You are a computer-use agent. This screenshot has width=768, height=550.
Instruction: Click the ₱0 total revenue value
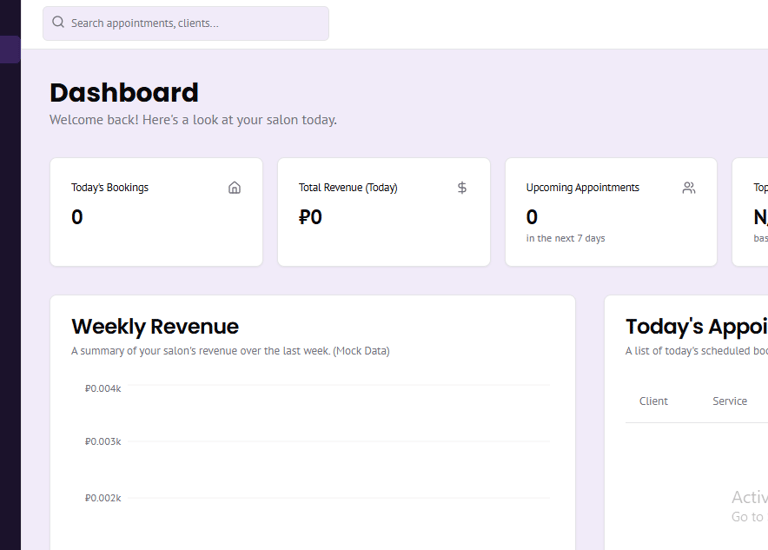[310, 217]
